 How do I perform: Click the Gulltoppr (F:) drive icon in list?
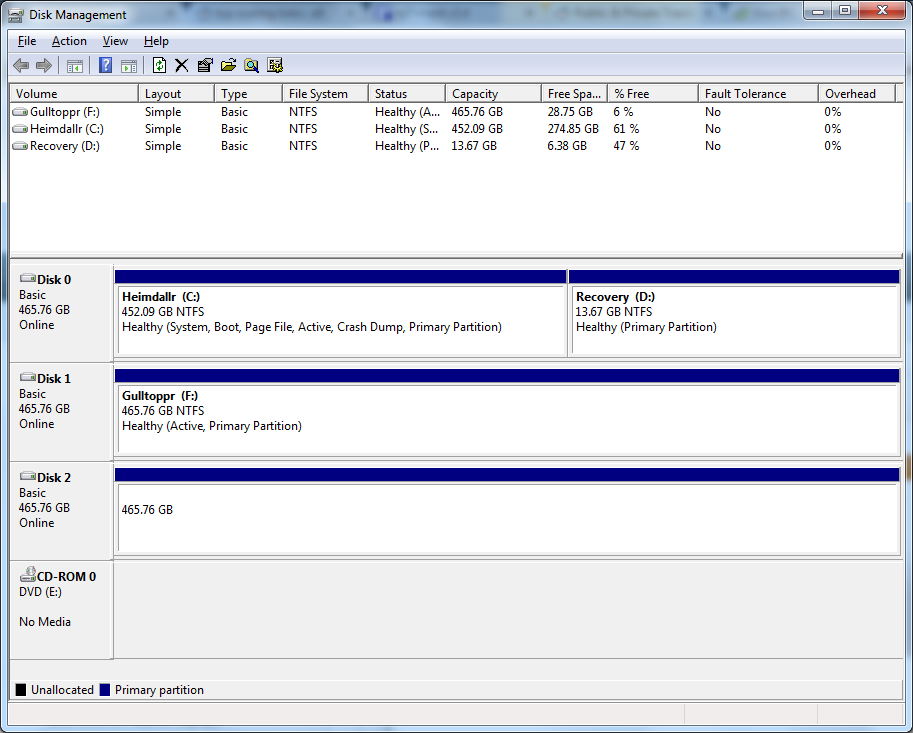(20, 112)
